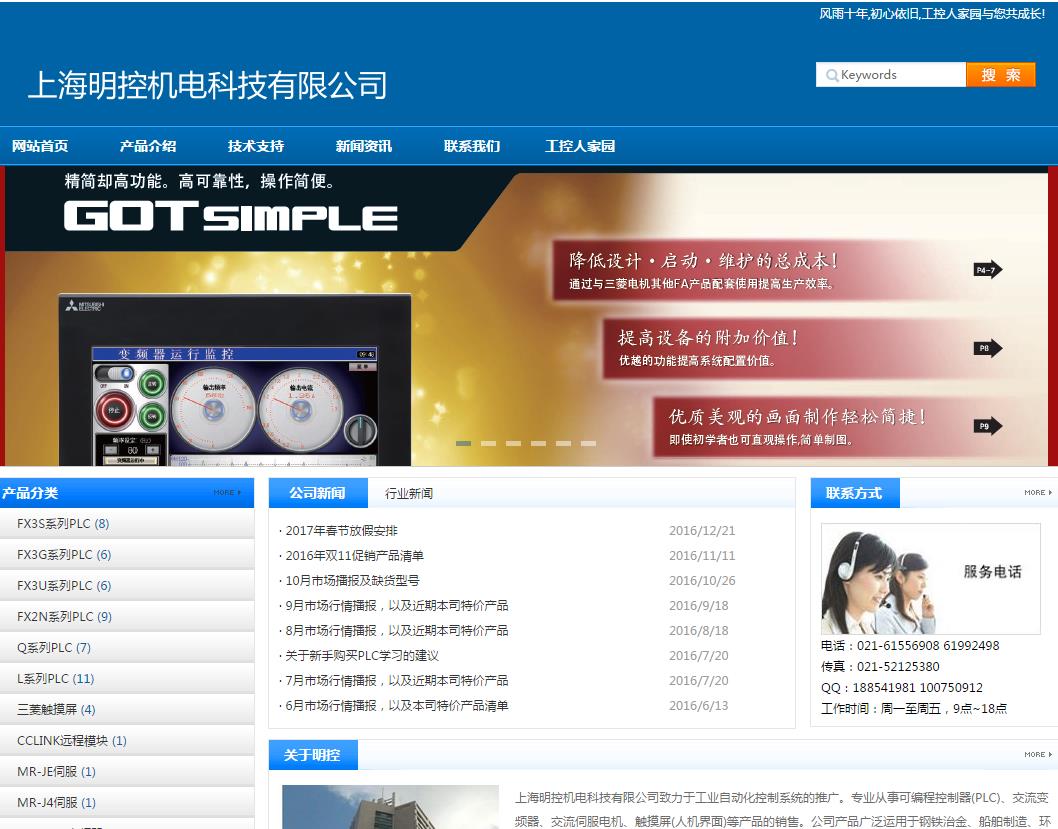The height and width of the screenshot is (829, 1058).
Task: Click the P4-7 arrow icon on banner
Action: coord(988,270)
